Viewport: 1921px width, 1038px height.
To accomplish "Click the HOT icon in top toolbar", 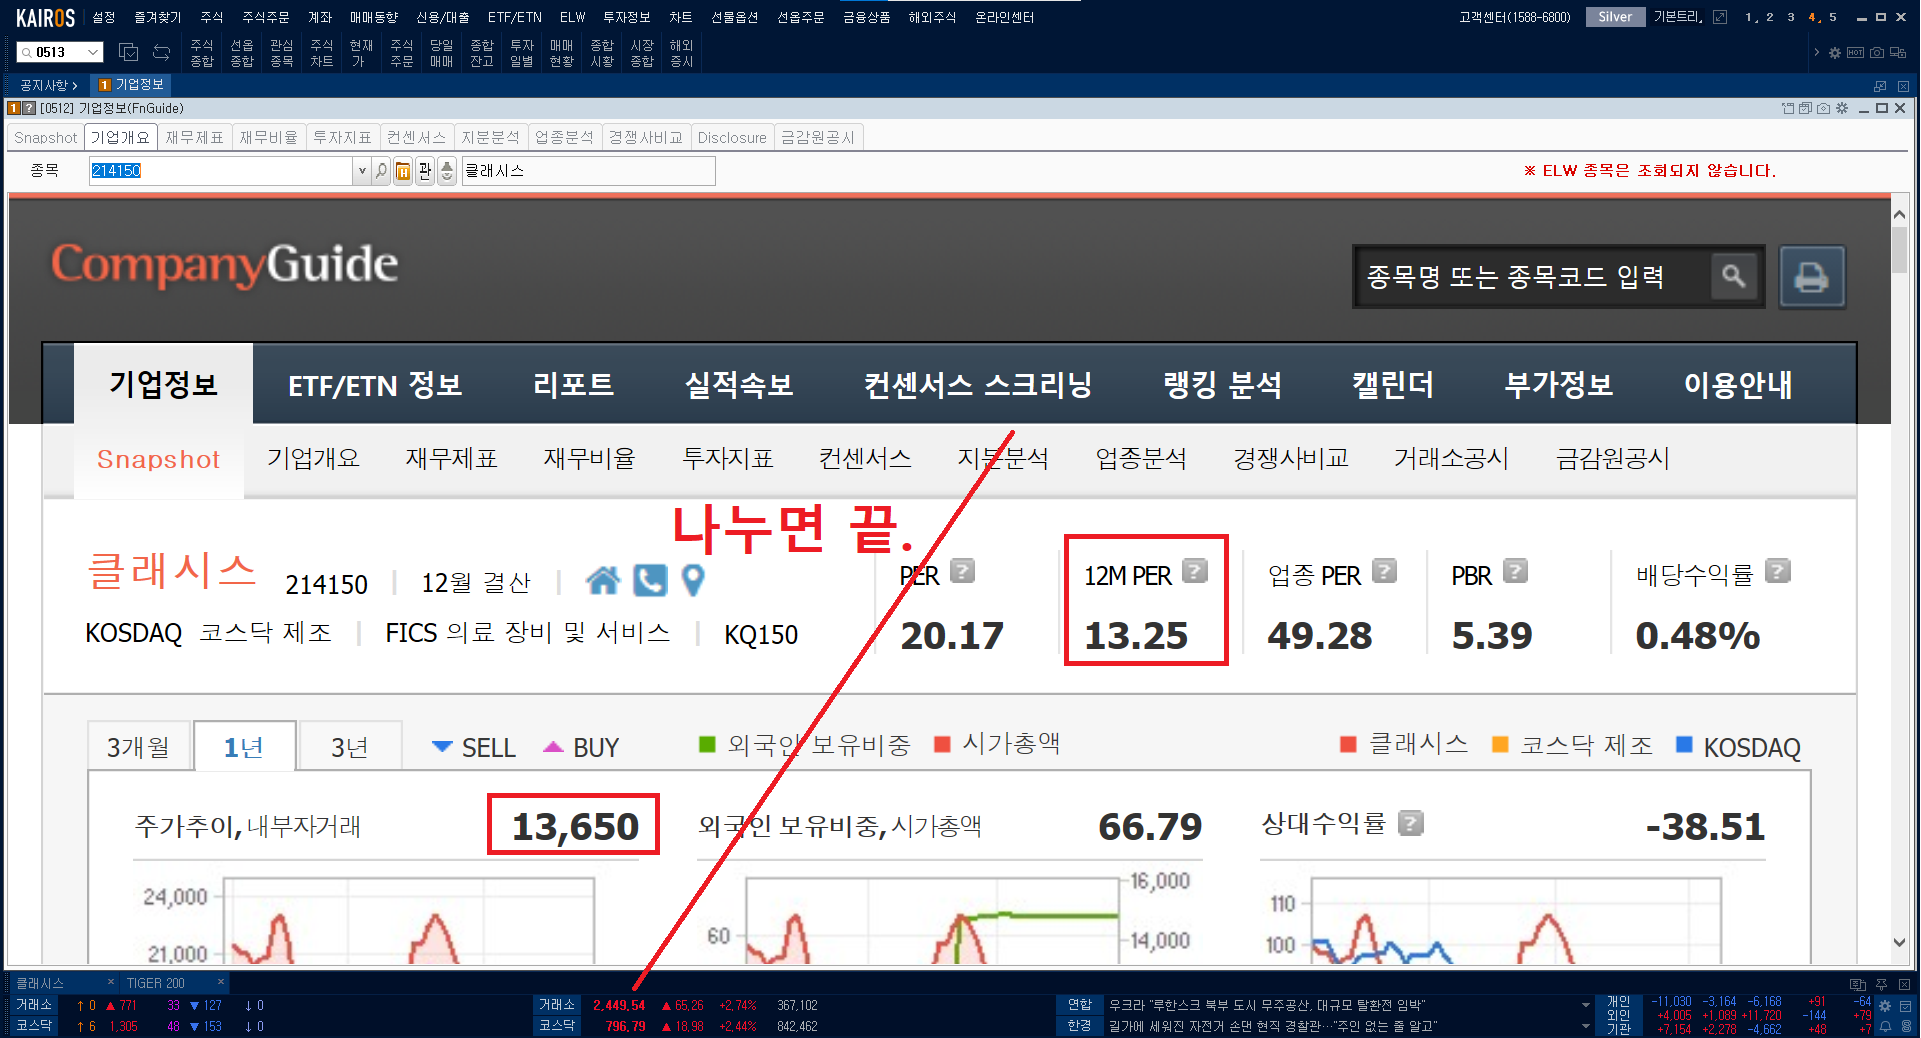I will click(1856, 53).
